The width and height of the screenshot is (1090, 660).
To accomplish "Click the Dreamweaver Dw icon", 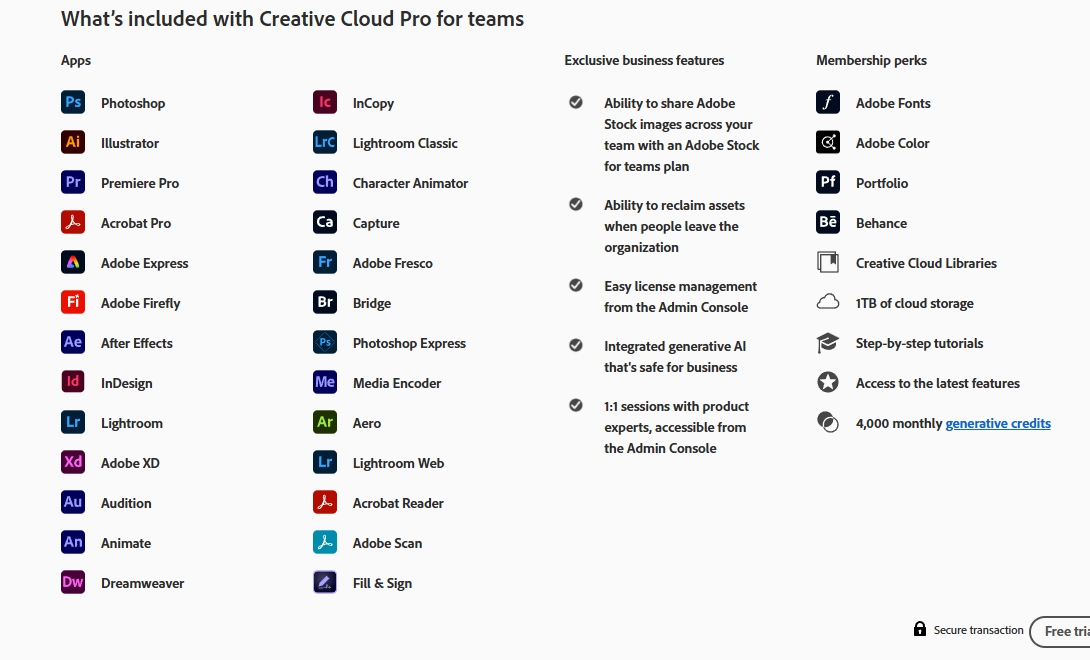I will coord(73,582).
